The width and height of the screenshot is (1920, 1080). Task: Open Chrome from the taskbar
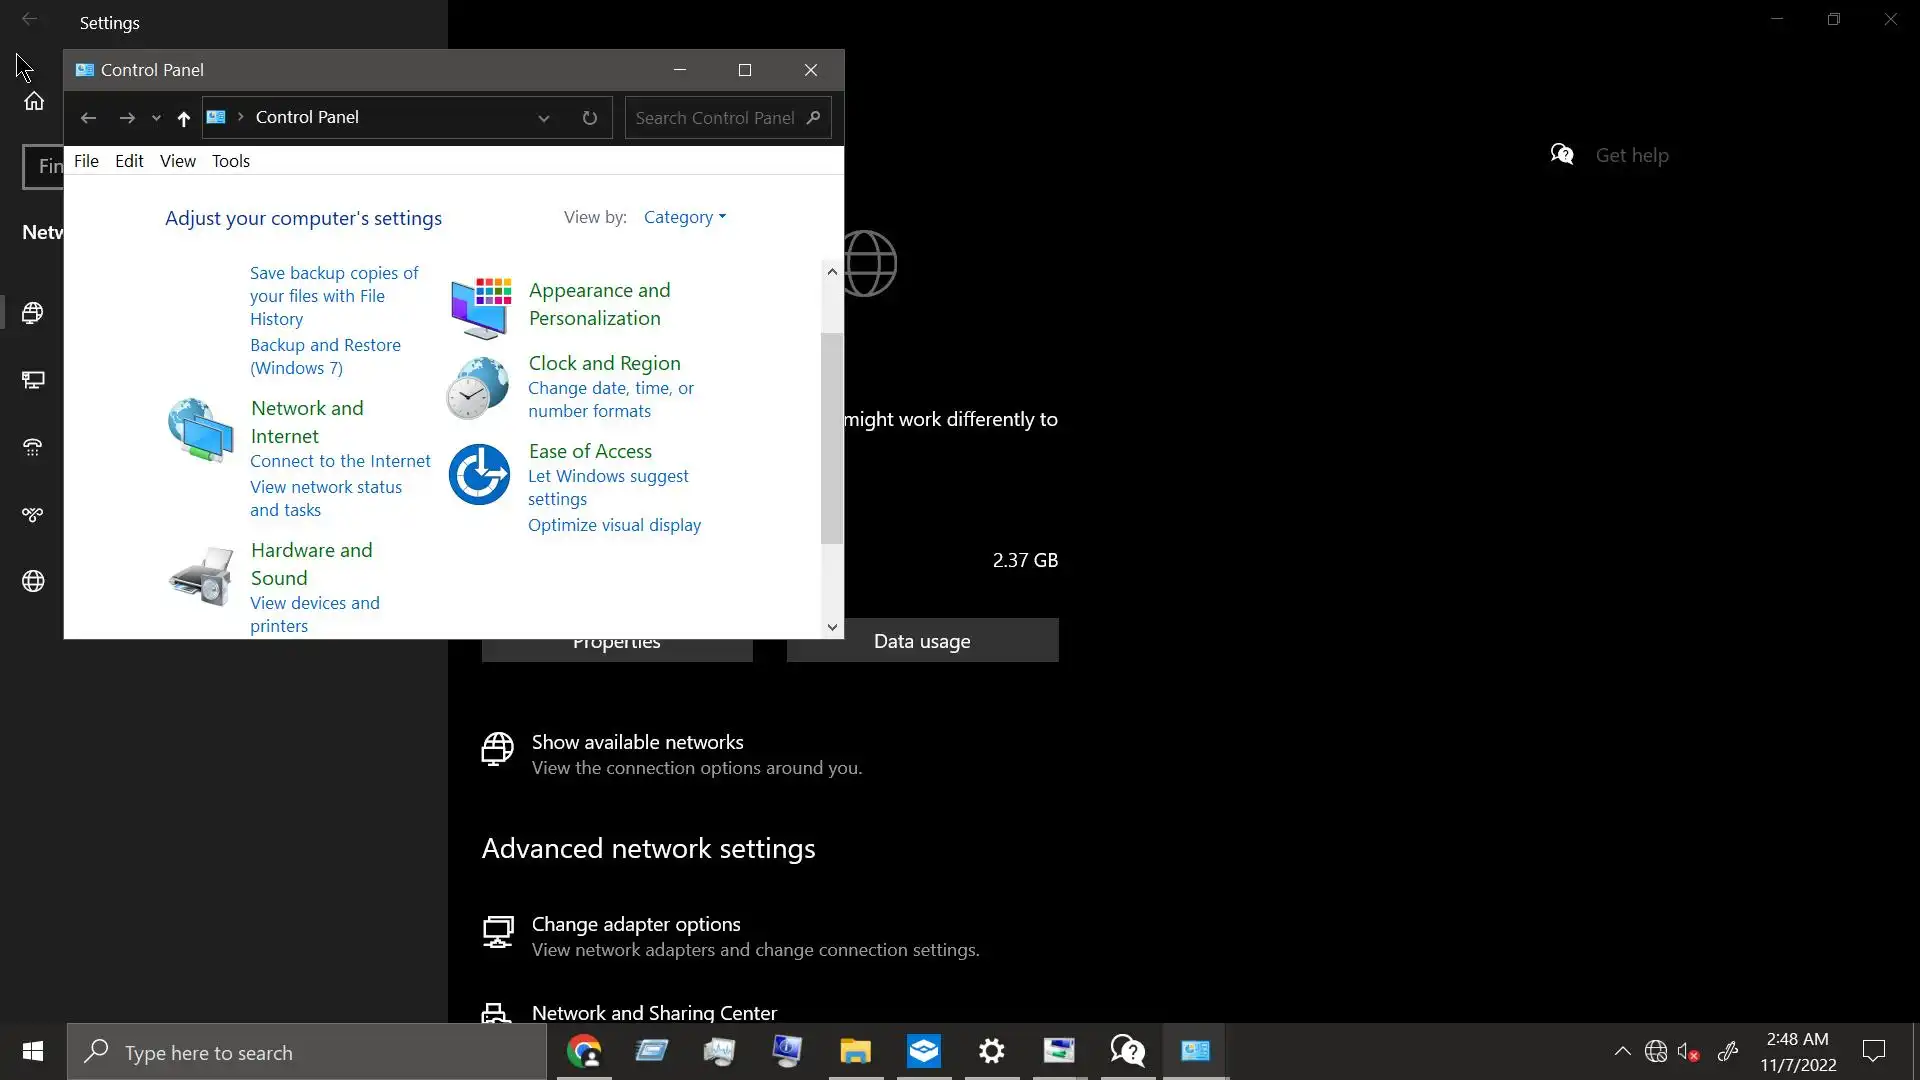[x=584, y=1051]
